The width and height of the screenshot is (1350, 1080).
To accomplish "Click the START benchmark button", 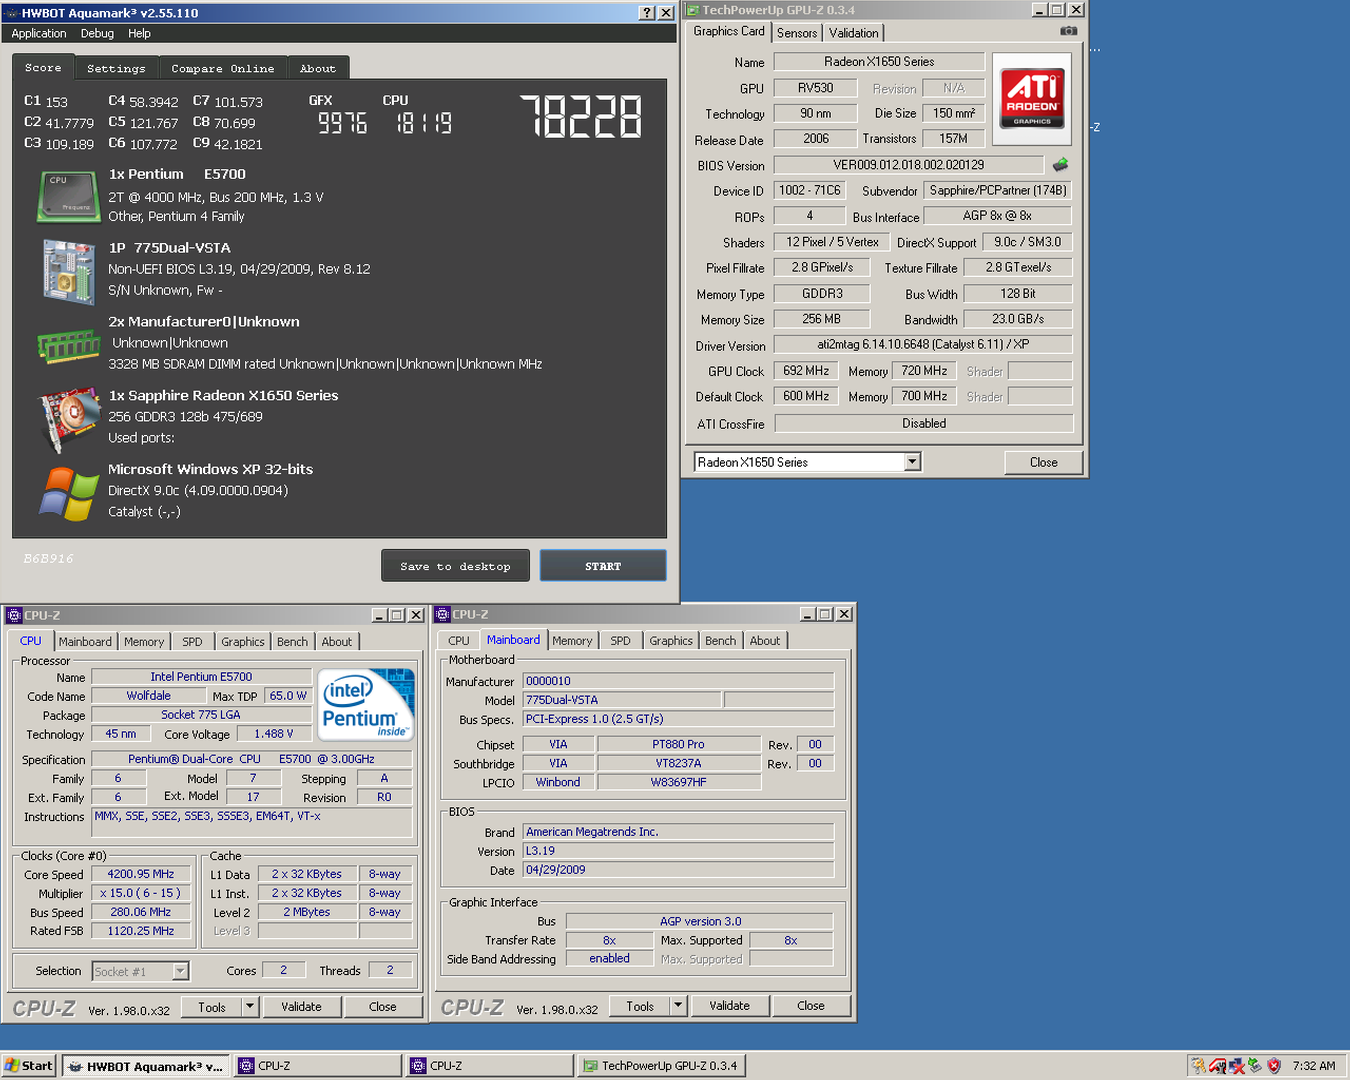I will click(603, 566).
